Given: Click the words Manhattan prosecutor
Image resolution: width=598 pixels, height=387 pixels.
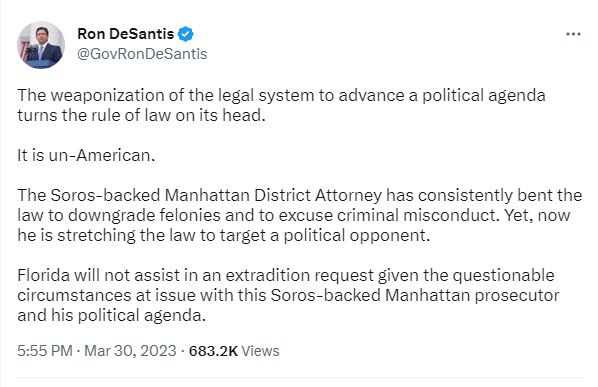Looking at the screenshot, I should tap(472, 295).
